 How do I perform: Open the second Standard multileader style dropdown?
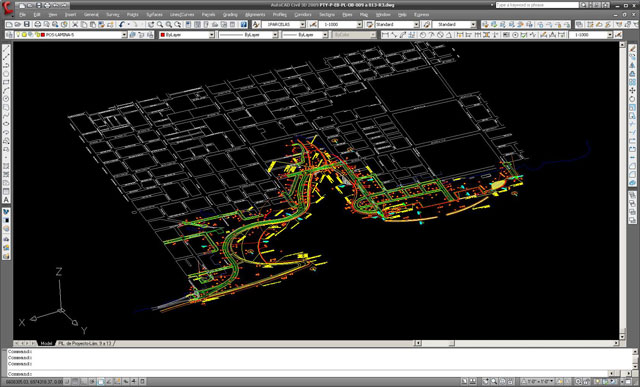(473, 25)
